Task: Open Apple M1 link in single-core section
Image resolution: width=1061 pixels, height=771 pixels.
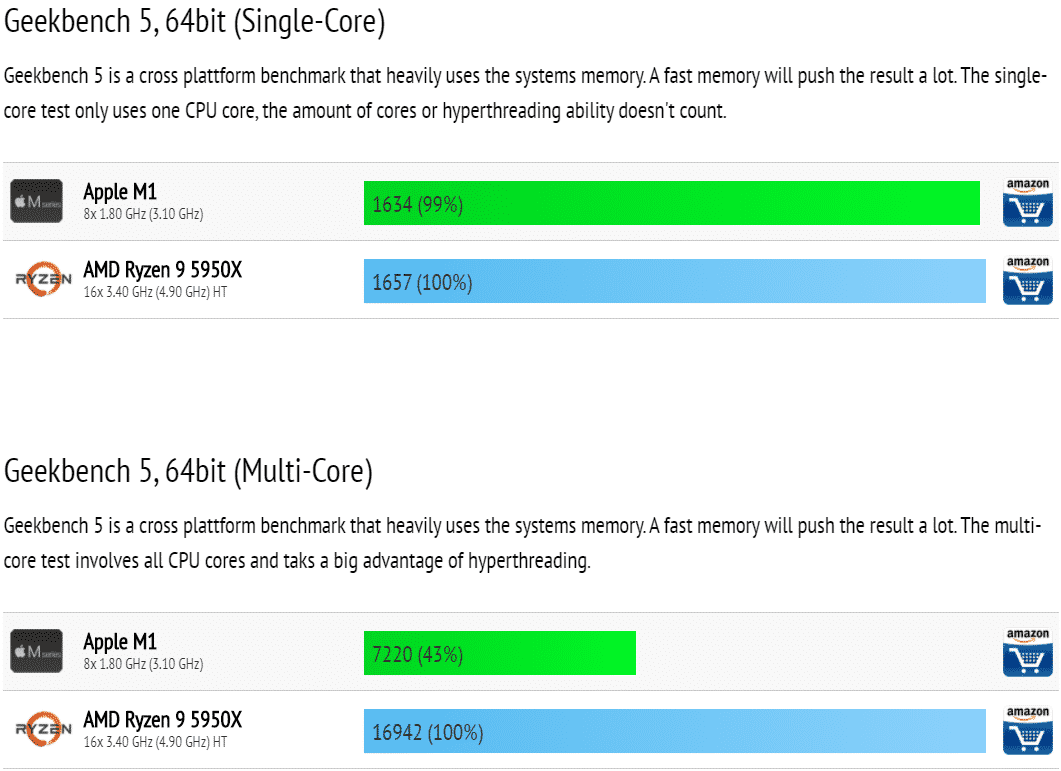Action: tap(120, 191)
